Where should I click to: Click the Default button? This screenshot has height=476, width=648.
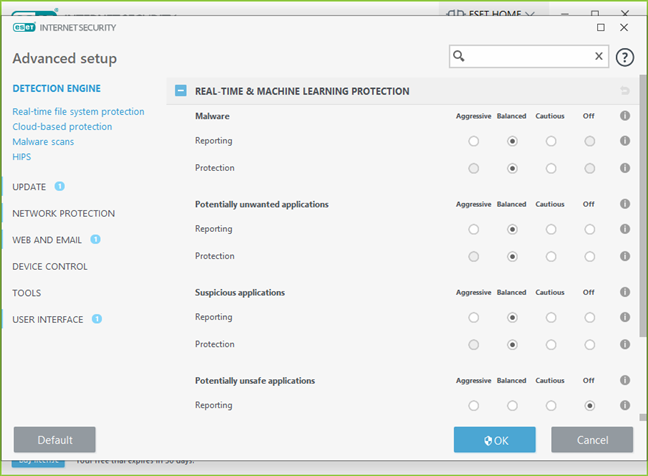[x=55, y=440]
